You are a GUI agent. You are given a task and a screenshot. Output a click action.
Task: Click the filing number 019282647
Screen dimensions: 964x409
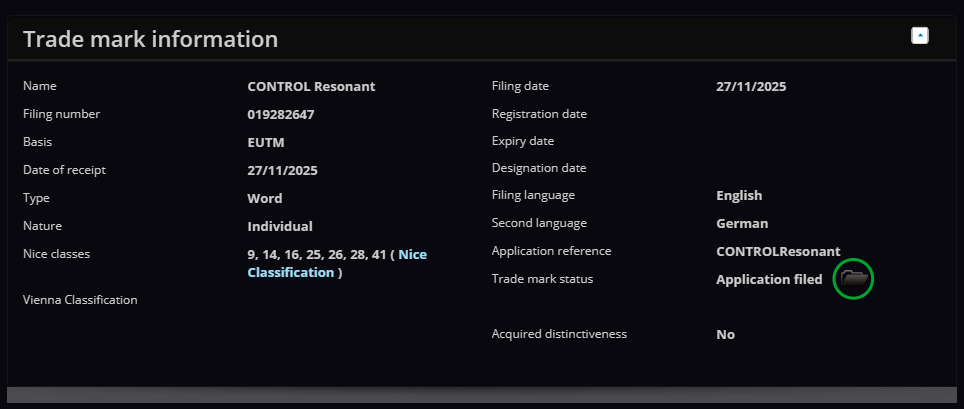(x=281, y=114)
